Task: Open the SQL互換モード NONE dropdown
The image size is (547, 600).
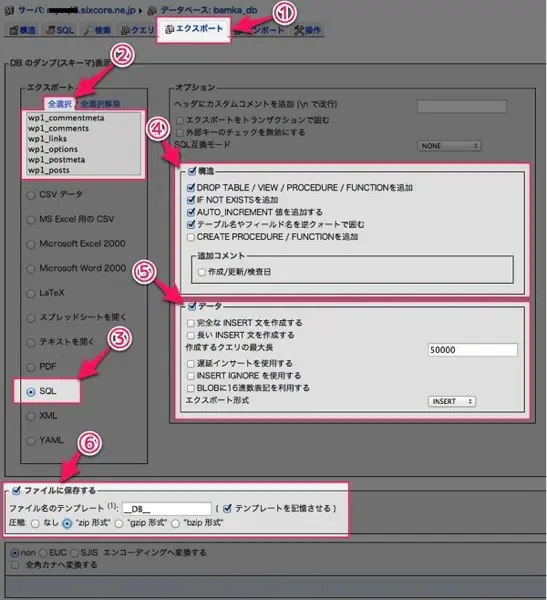Action: [x=449, y=146]
